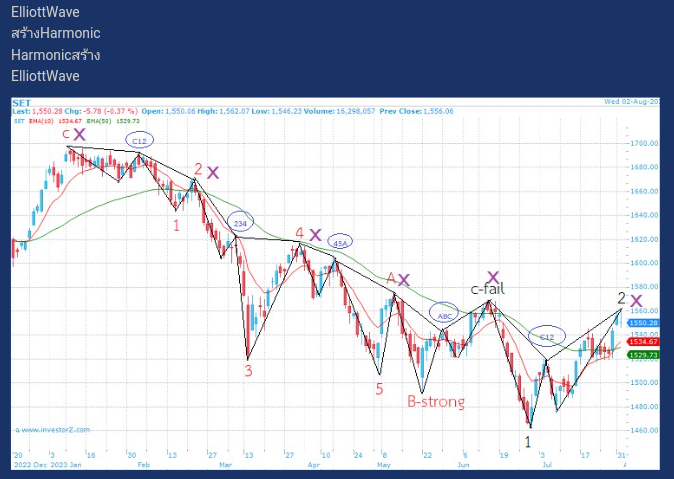The image size is (674, 479).
Task: Click the '31 day tick at chart end
Action: [x=620, y=455]
